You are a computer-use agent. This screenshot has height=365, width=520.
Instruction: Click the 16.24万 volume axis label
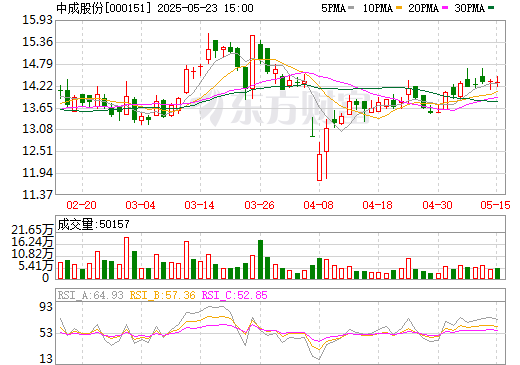click(x=32, y=242)
